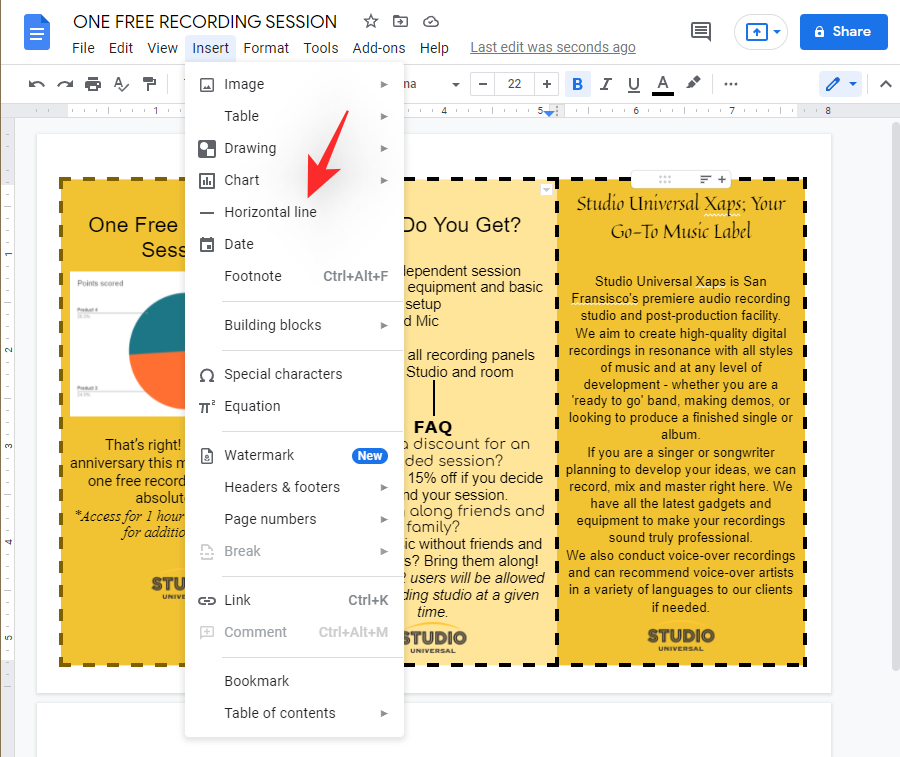Expand Headers & footers submenu
The width and height of the screenshot is (900, 757).
294,487
